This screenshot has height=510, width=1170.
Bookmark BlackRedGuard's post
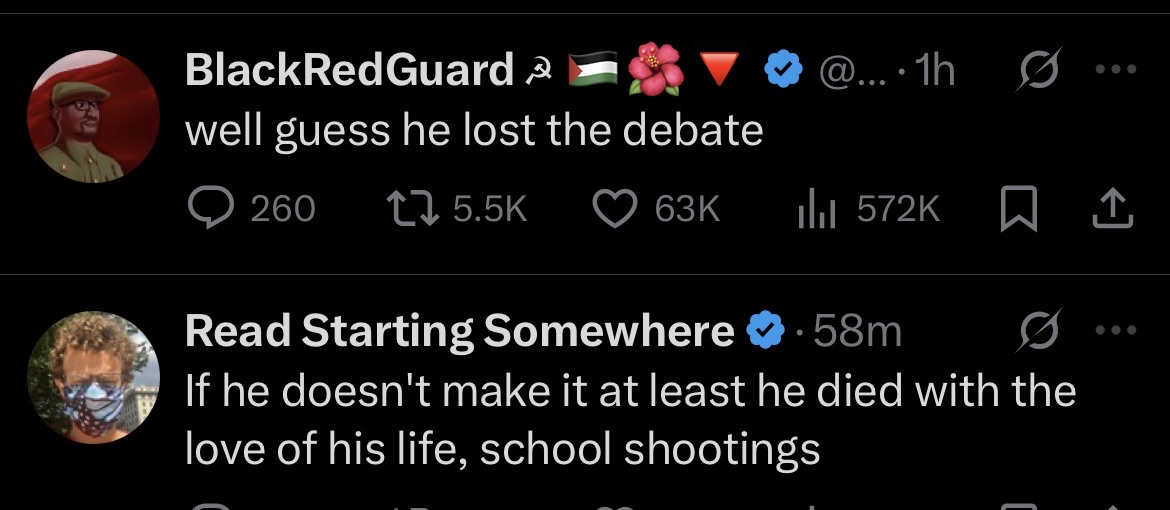(1015, 209)
